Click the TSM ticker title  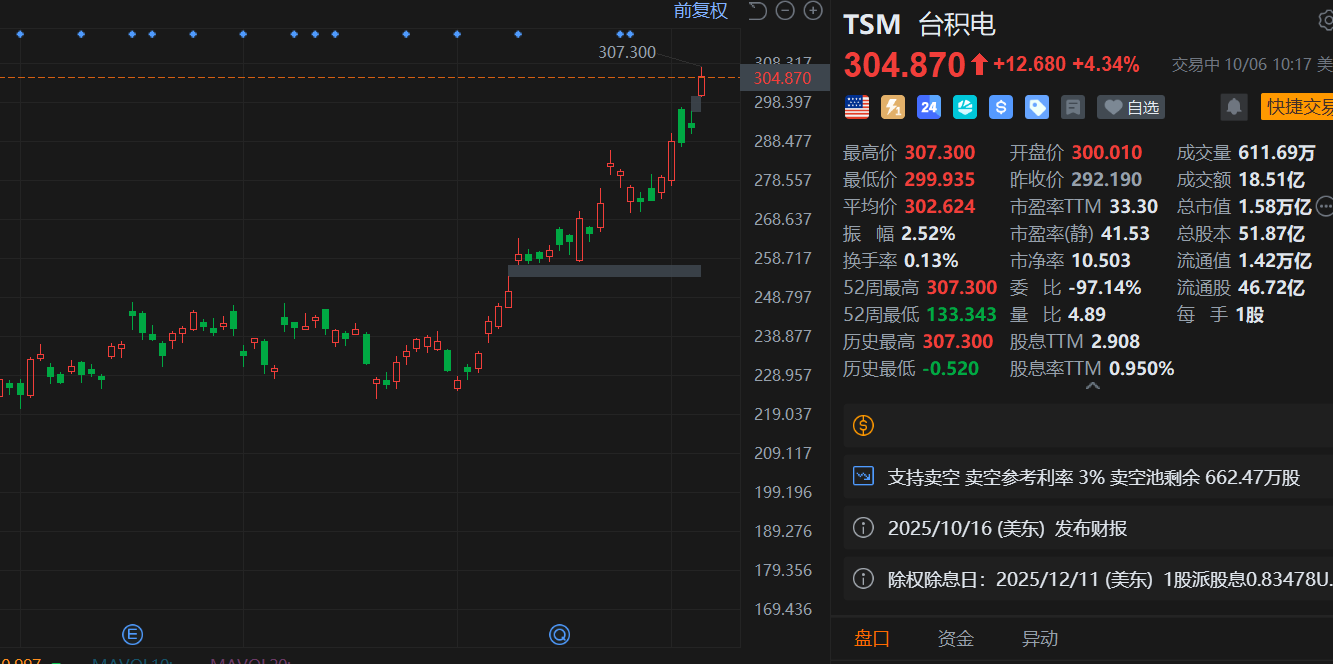pos(872,24)
